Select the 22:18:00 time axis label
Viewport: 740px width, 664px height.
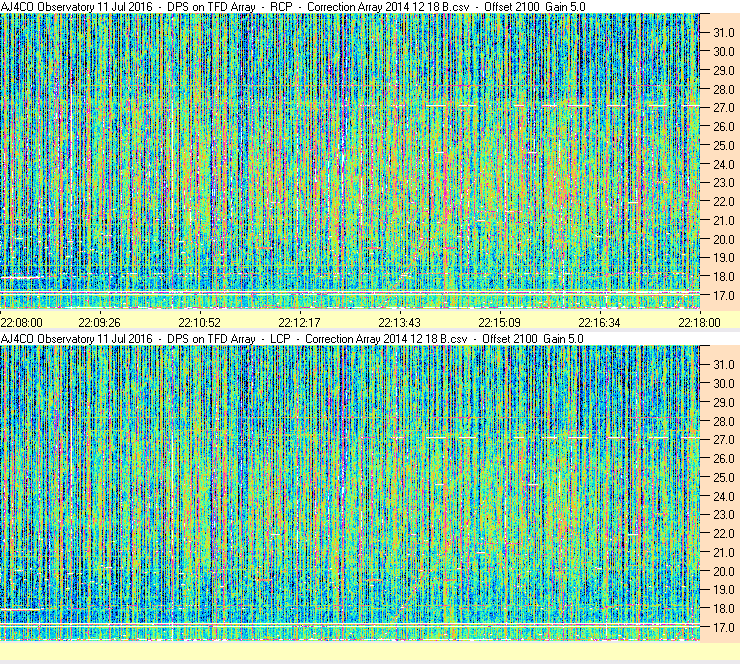(x=699, y=322)
